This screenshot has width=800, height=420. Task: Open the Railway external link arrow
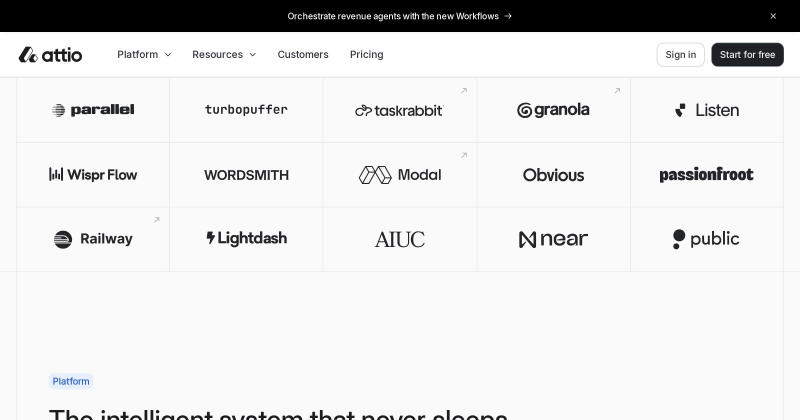[157, 220]
